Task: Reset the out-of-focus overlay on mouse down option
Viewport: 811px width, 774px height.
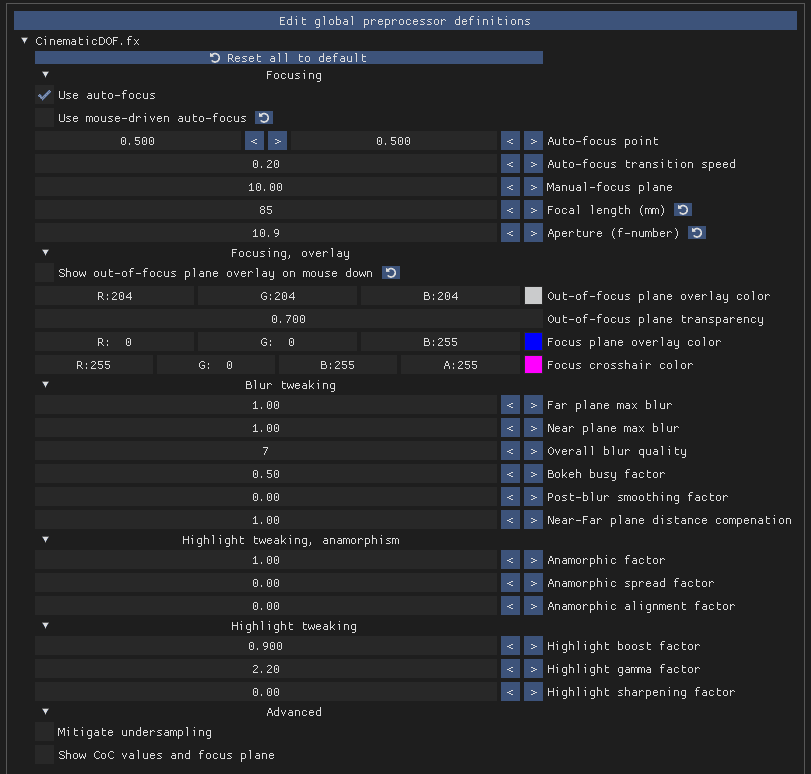Action: 391,273
